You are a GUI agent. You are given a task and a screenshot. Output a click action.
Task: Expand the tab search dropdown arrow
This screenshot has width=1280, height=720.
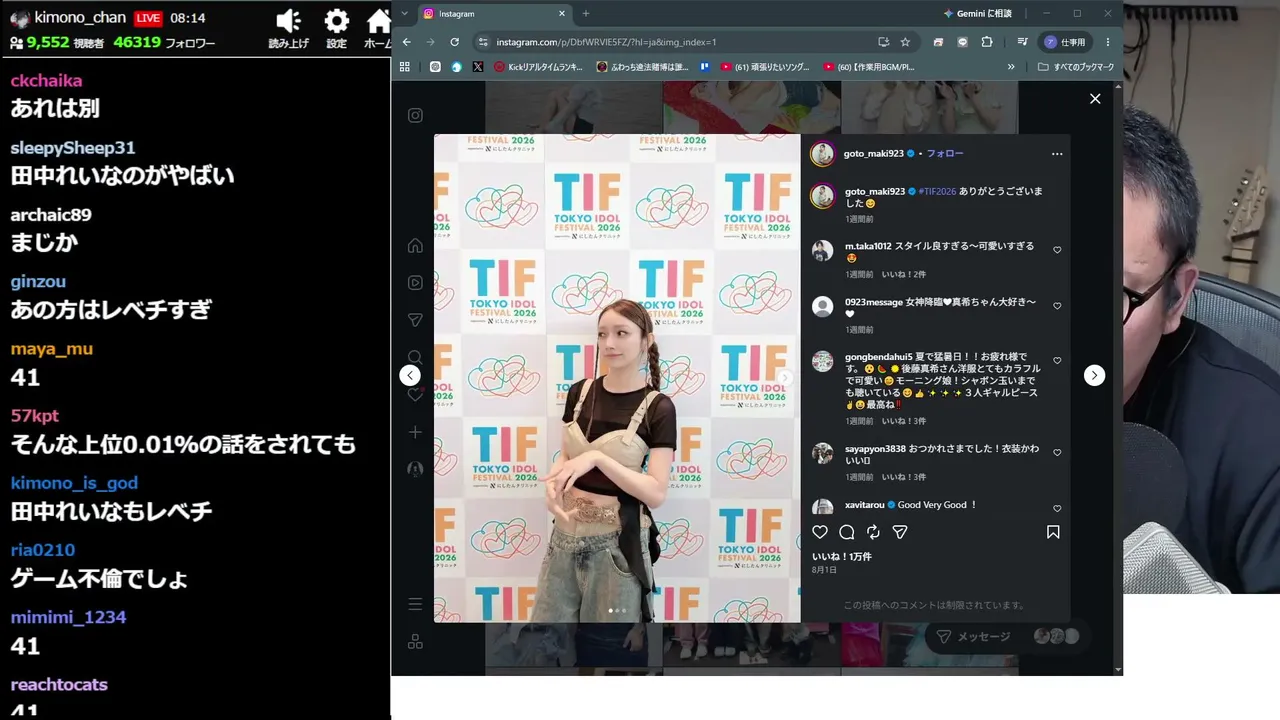tap(404, 13)
